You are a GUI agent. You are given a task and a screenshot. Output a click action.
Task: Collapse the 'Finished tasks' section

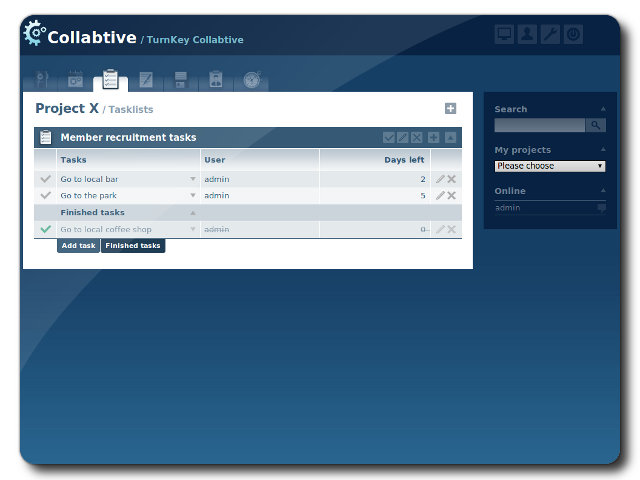[193, 213]
